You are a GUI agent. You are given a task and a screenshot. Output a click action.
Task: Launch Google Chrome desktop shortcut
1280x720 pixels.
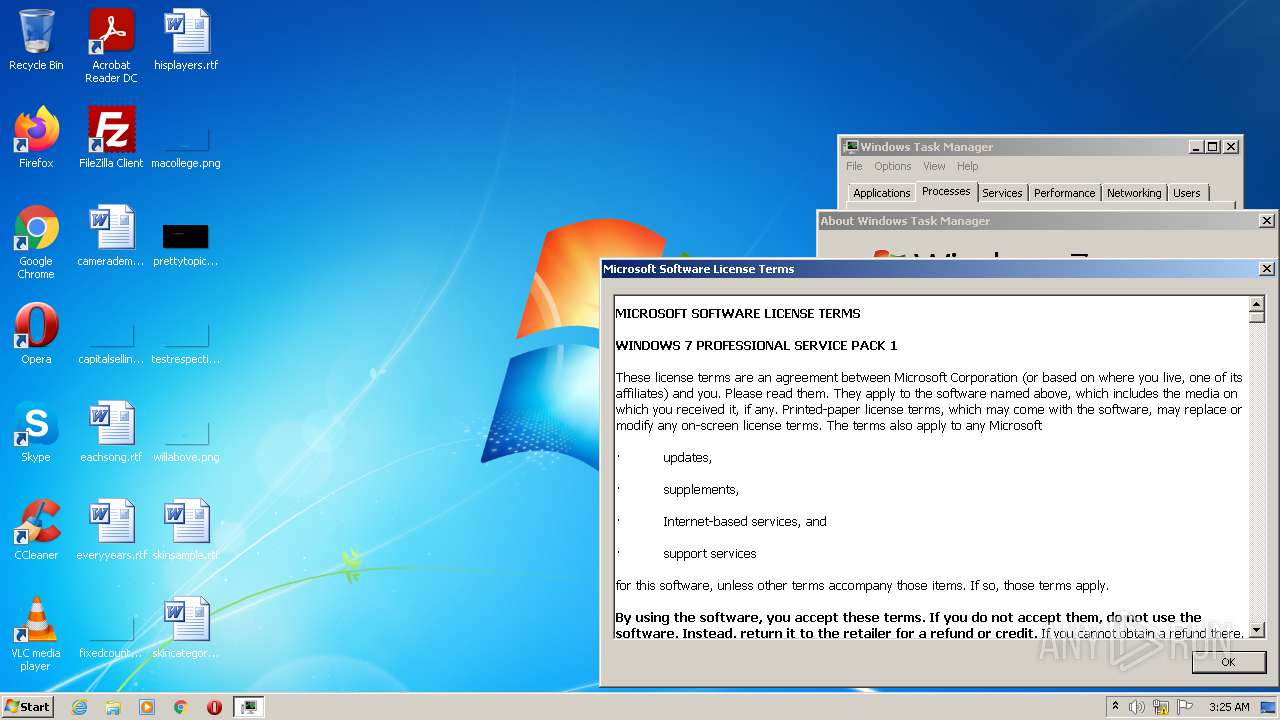pos(36,242)
